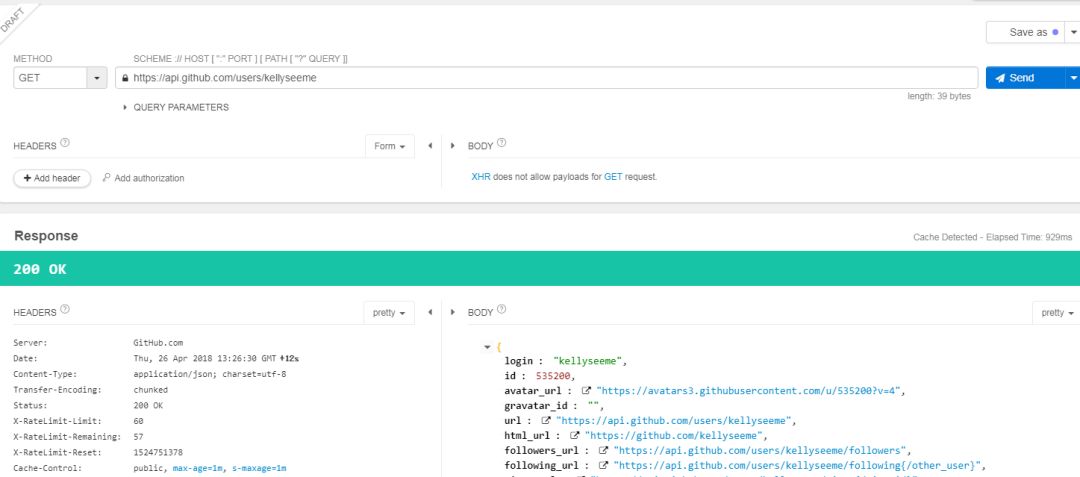Collapse the root JSON object arrow
The height and width of the screenshot is (477, 1080).
pos(488,348)
